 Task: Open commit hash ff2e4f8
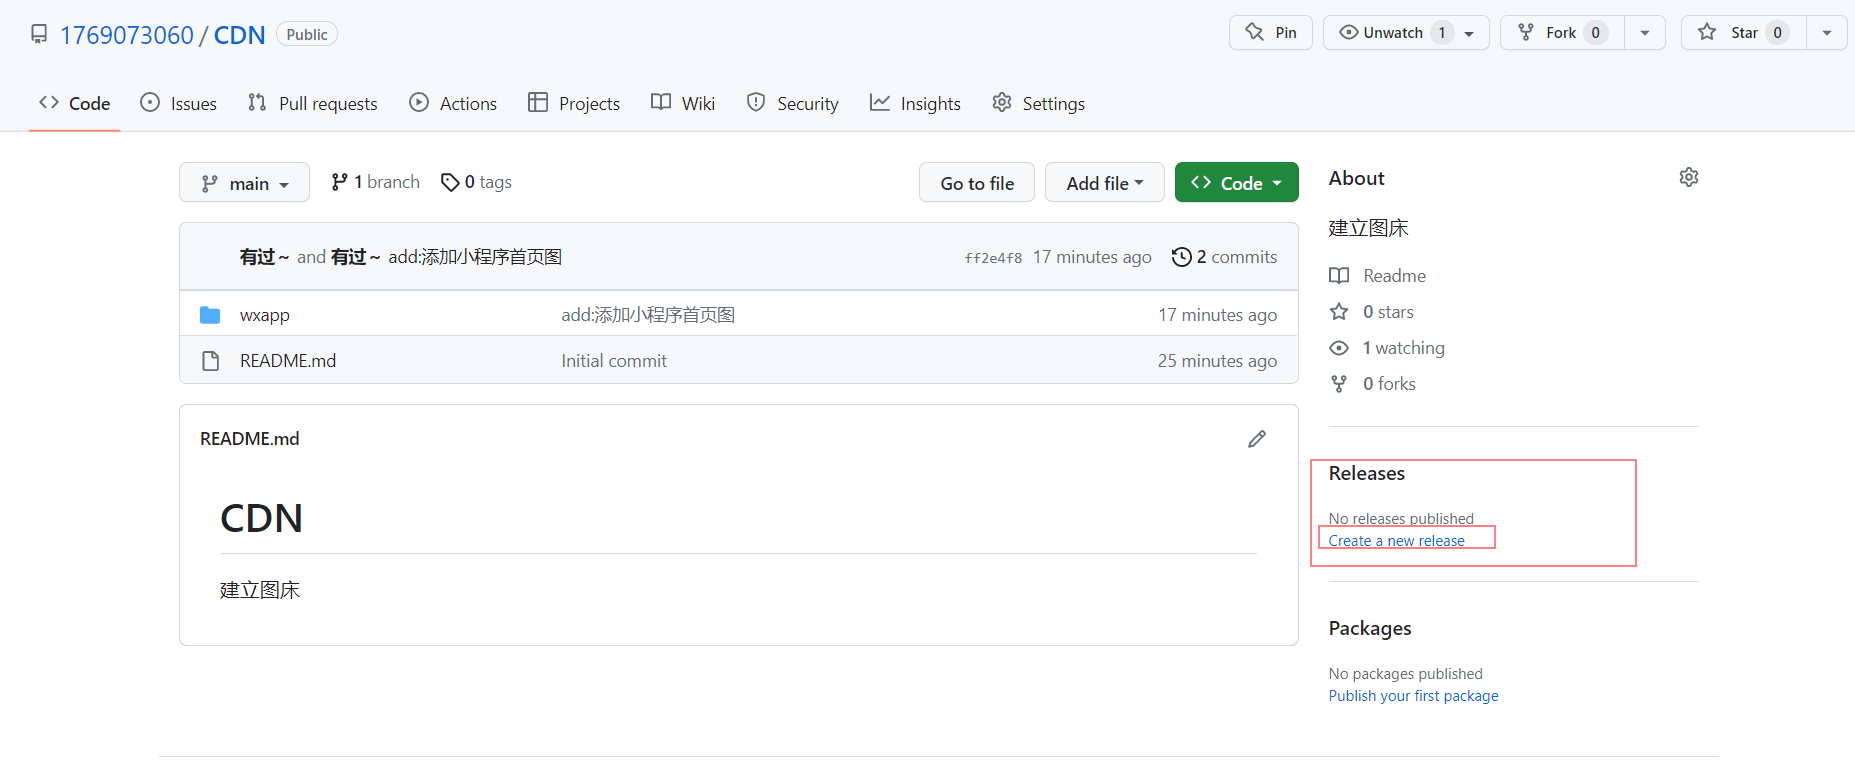(993, 258)
